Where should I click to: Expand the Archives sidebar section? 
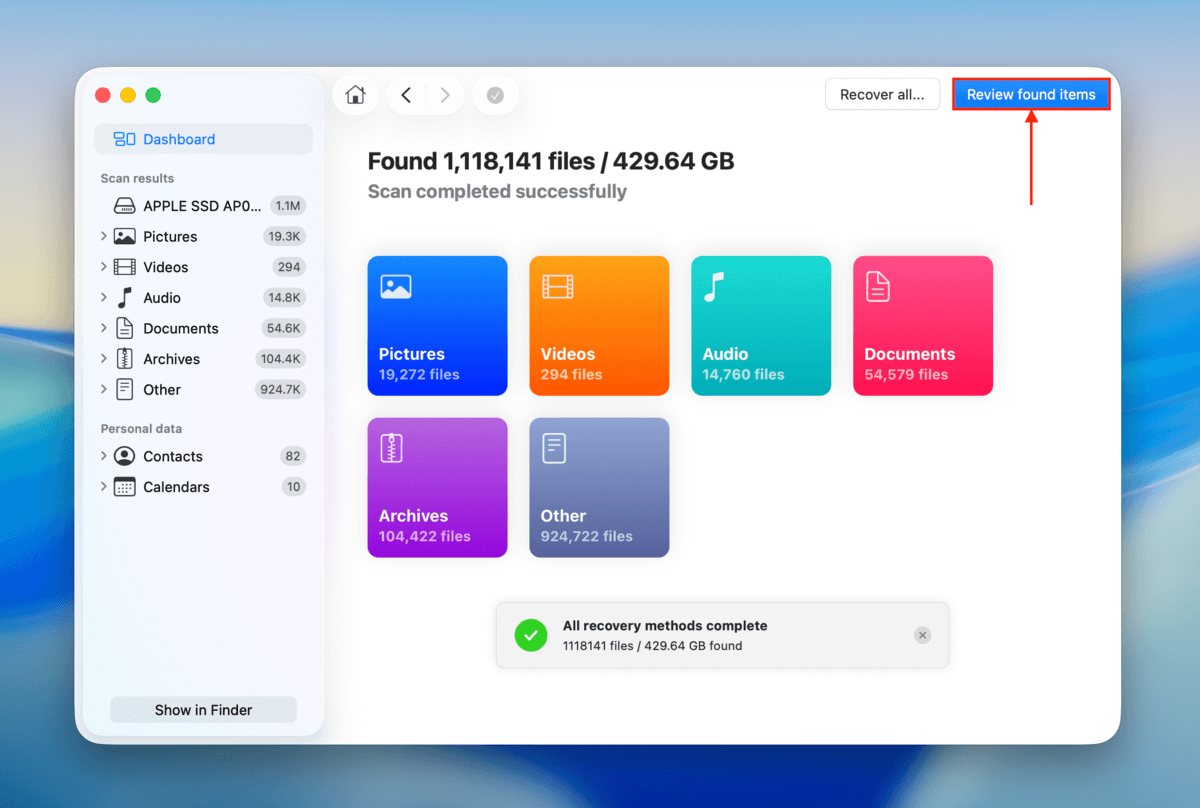[x=103, y=359]
